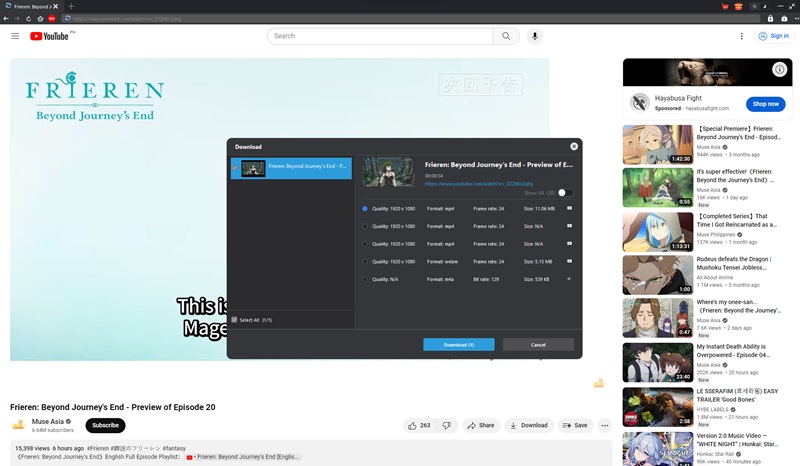Viewport: 800px width, 466px height.
Task: Click the red shopping cart icon
Action: coord(725,6)
